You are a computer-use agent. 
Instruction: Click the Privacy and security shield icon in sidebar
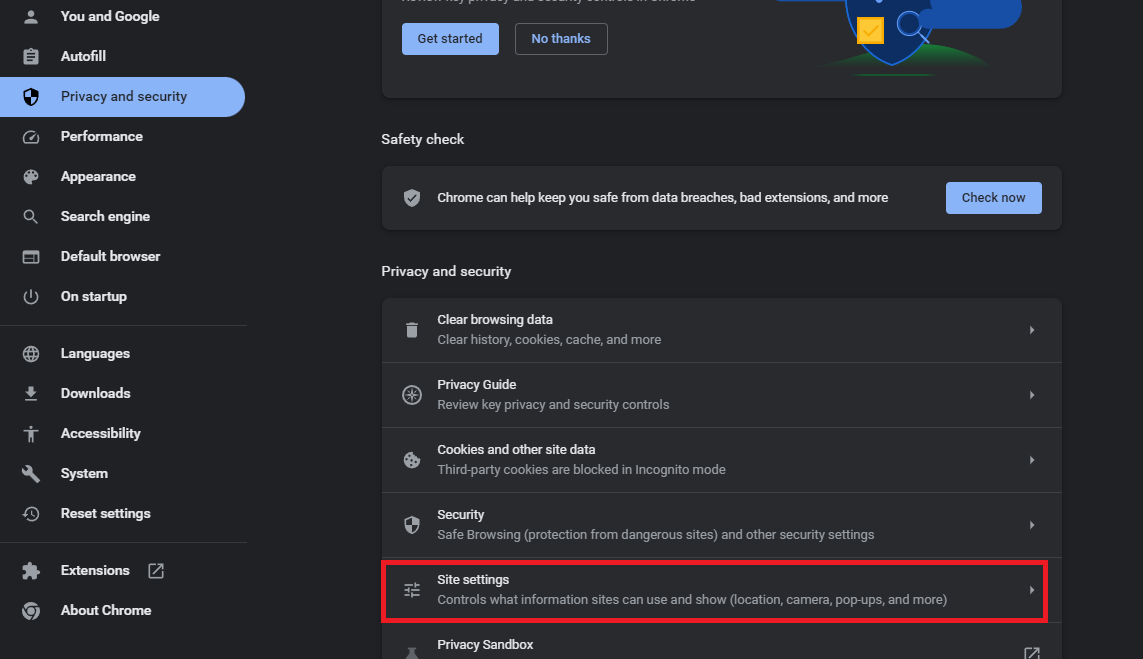pos(31,97)
